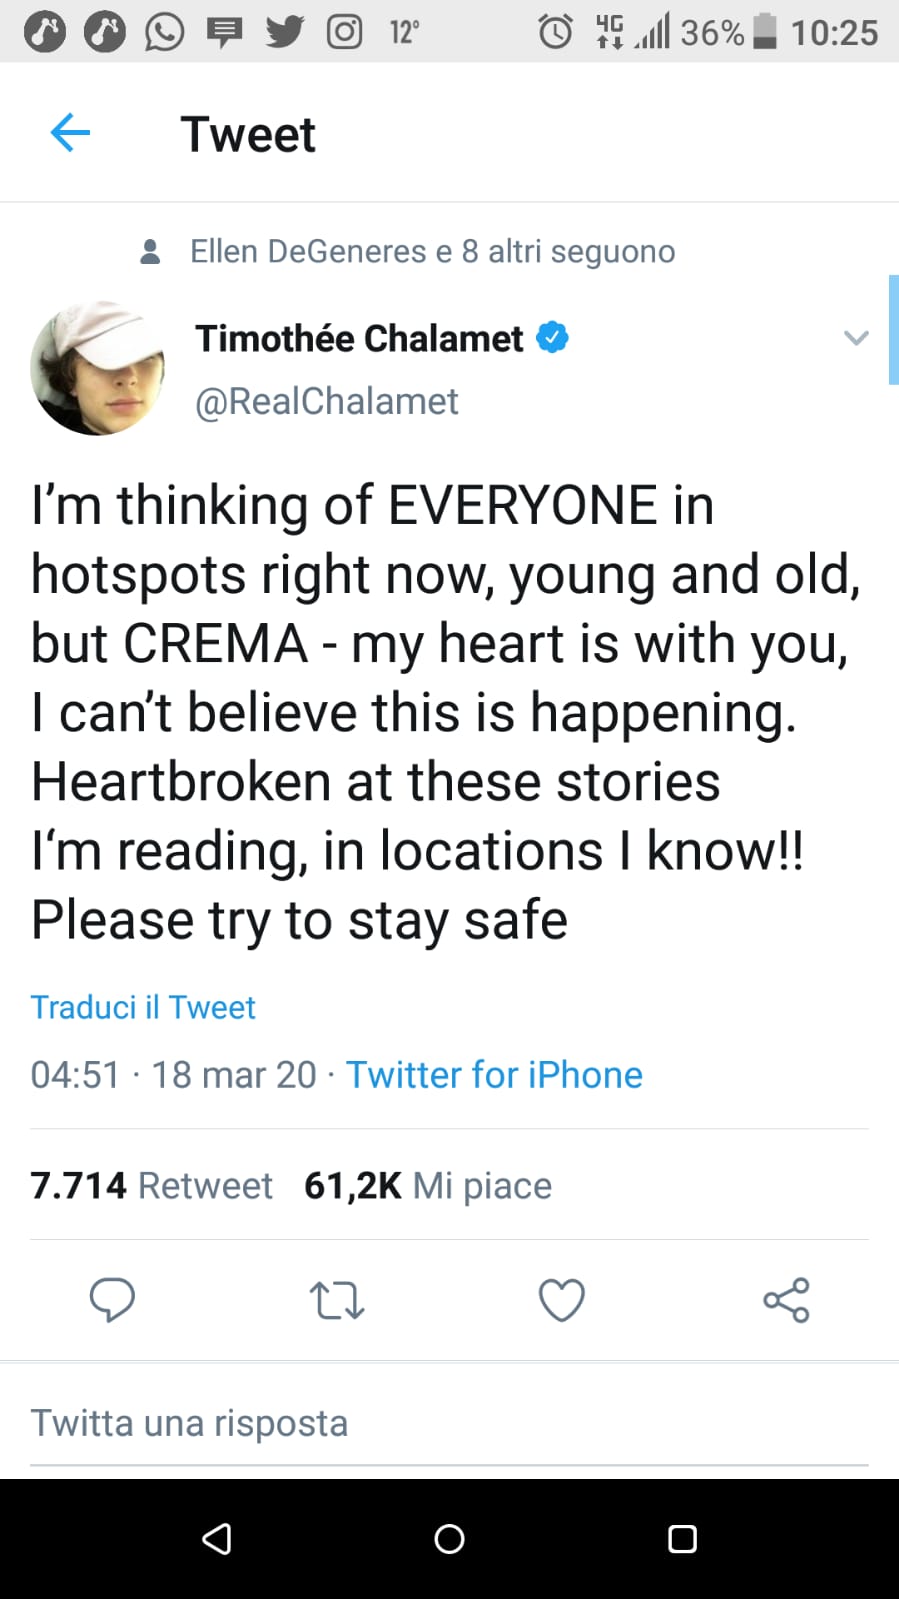View the 7.714 Retweet list
The image size is (899, 1599).
pos(151,1185)
